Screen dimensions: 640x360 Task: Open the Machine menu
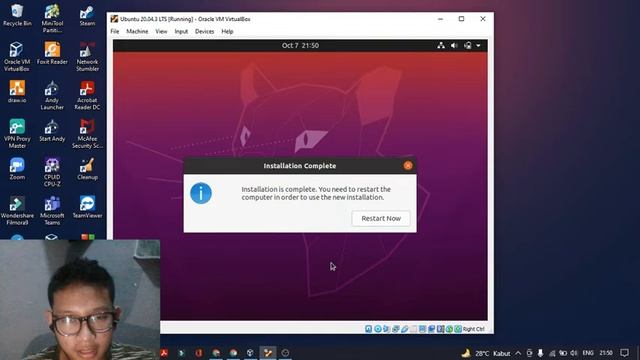[x=137, y=31]
